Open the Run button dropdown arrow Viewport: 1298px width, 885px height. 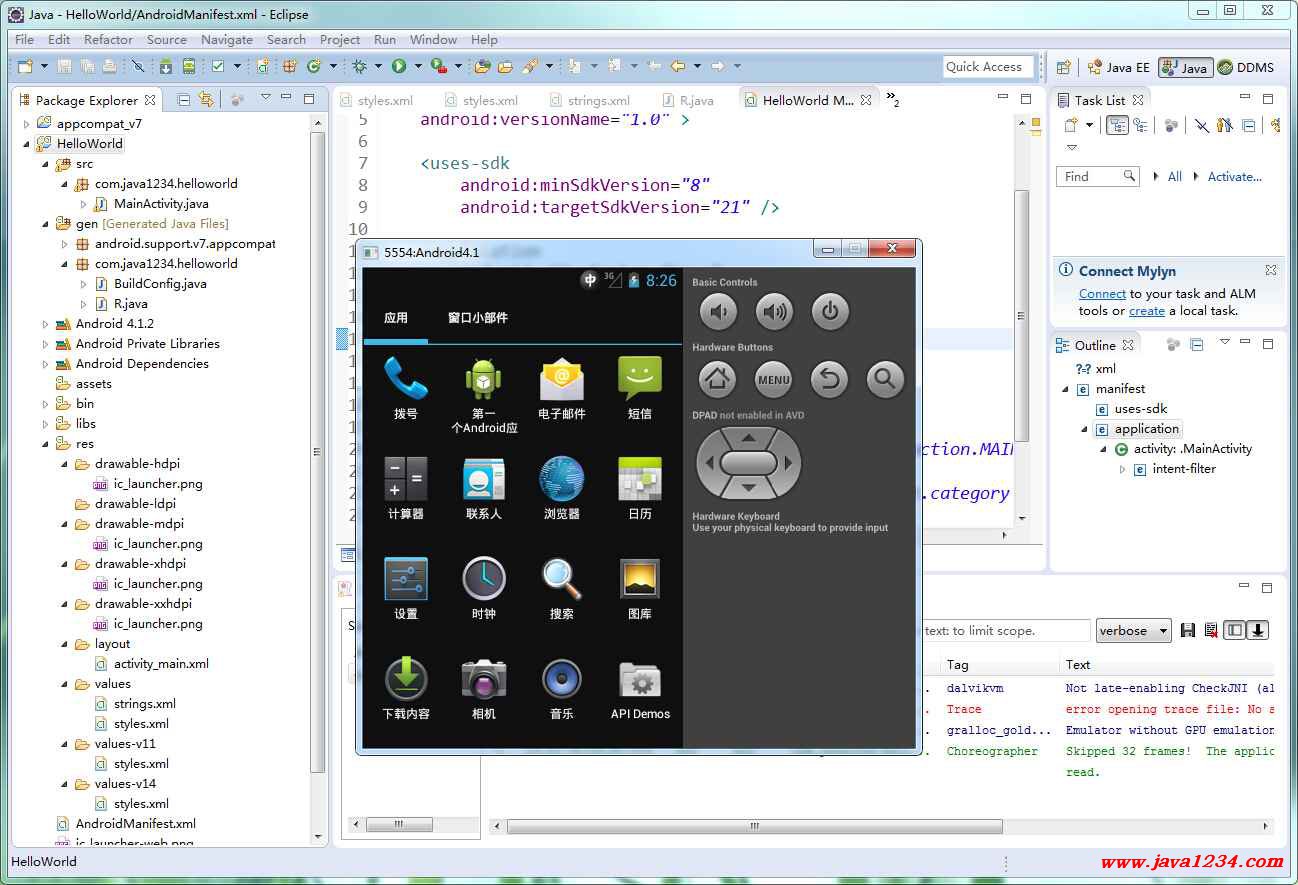click(x=417, y=66)
